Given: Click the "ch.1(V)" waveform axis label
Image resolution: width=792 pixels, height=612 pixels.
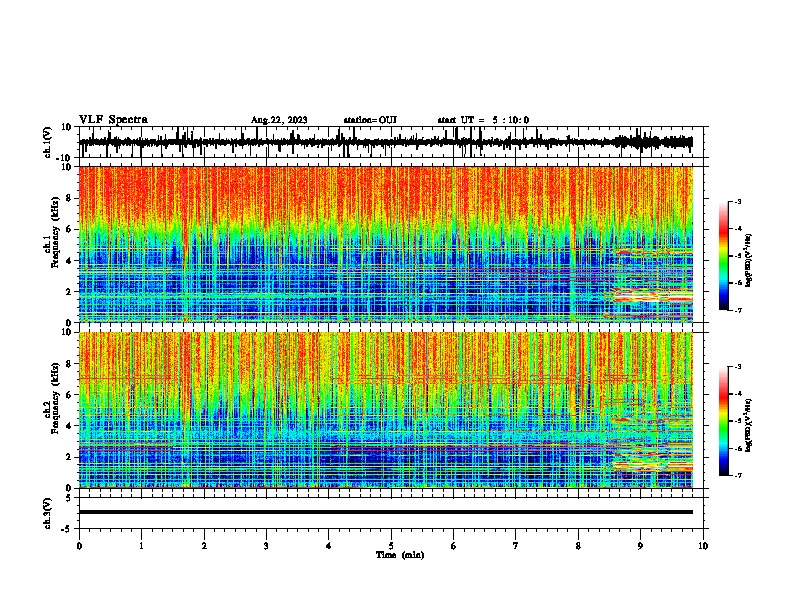Looking at the screenshot, I should [48, 142].
